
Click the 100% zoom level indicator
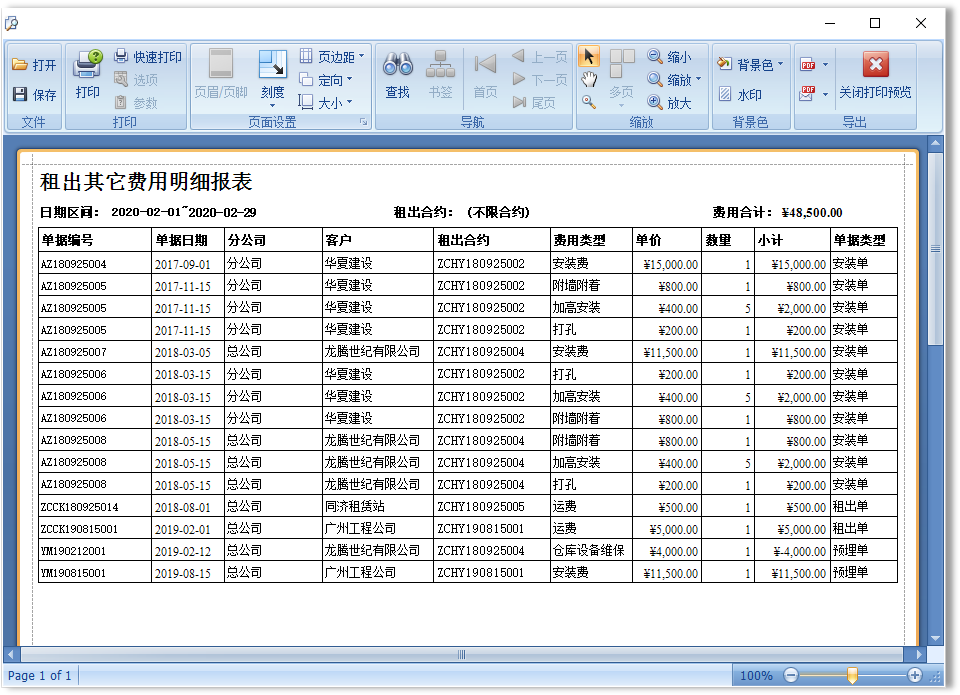756,676
